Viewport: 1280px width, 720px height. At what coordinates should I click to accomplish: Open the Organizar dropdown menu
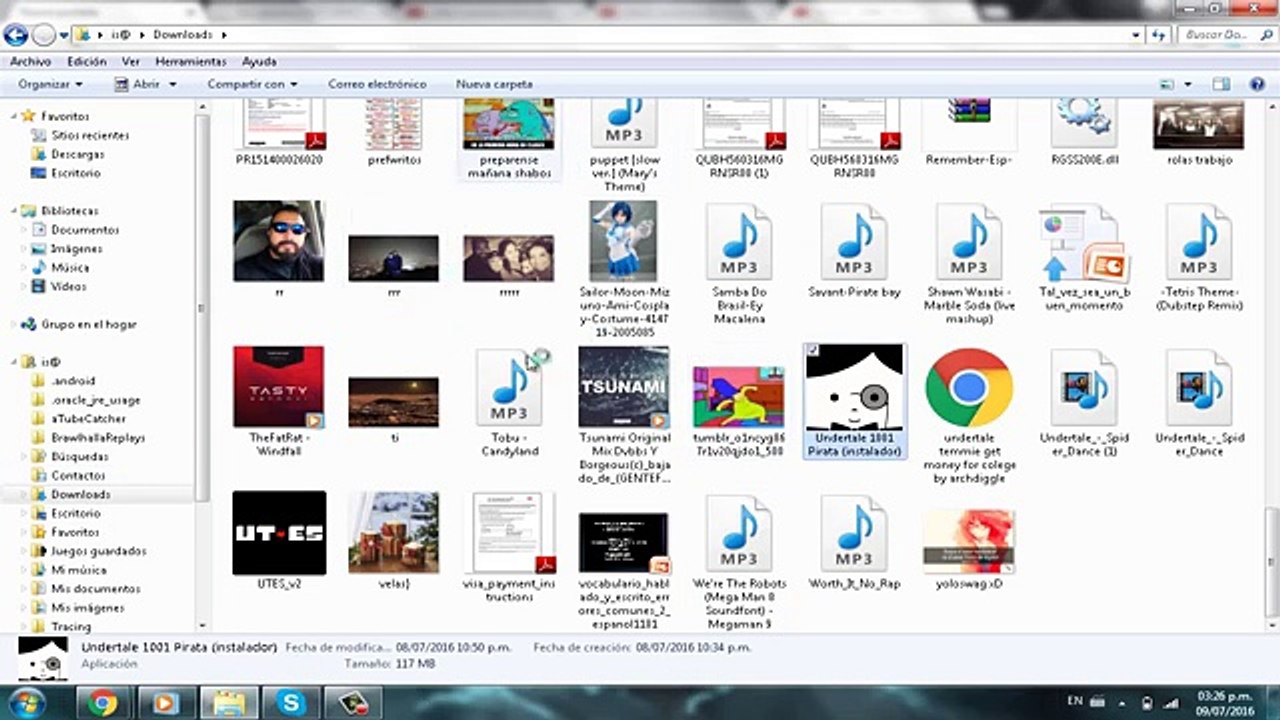click(50, 85)
